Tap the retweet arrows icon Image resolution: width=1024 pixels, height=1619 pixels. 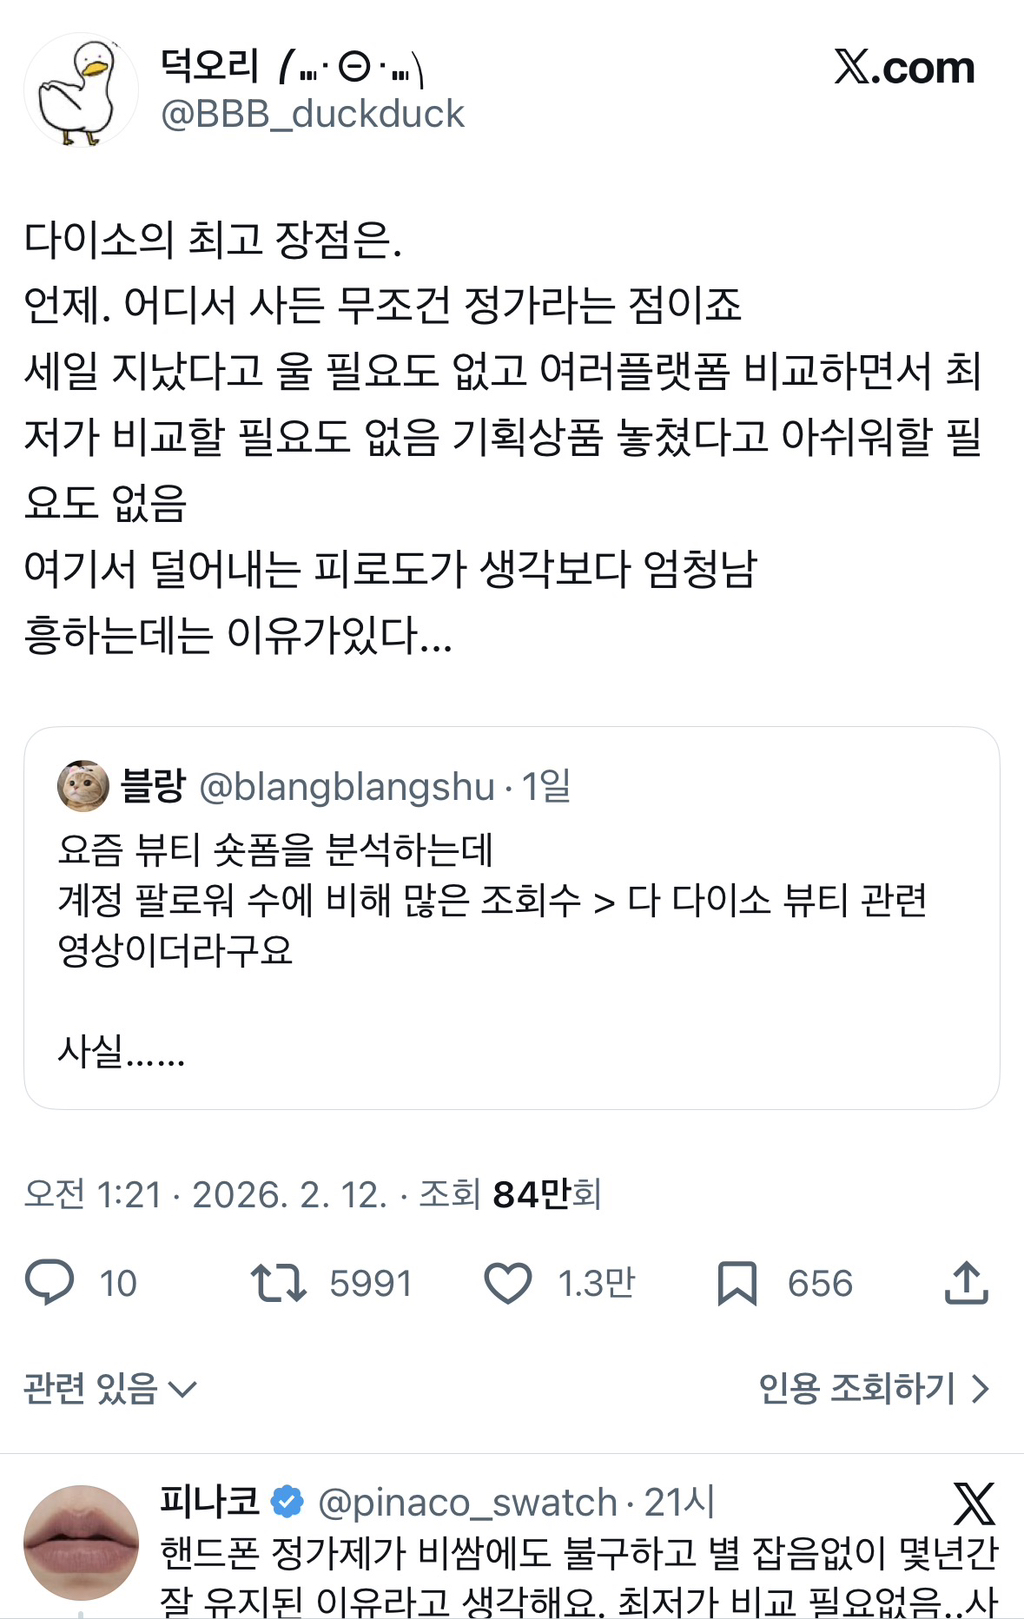[x=278, y=1282]
